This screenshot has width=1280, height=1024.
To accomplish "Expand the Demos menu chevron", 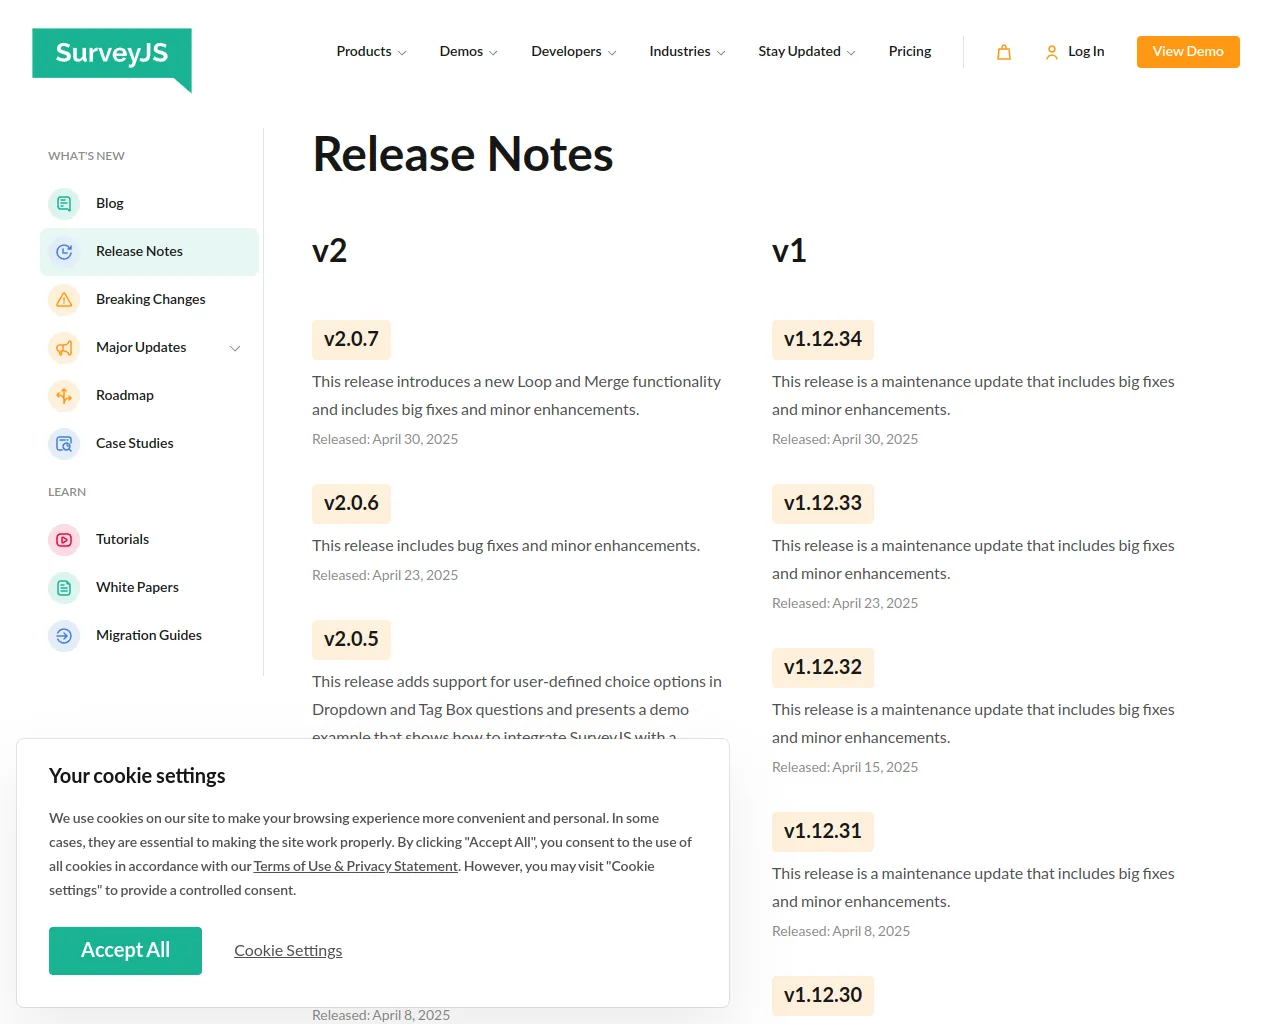I will pos(493,53).
